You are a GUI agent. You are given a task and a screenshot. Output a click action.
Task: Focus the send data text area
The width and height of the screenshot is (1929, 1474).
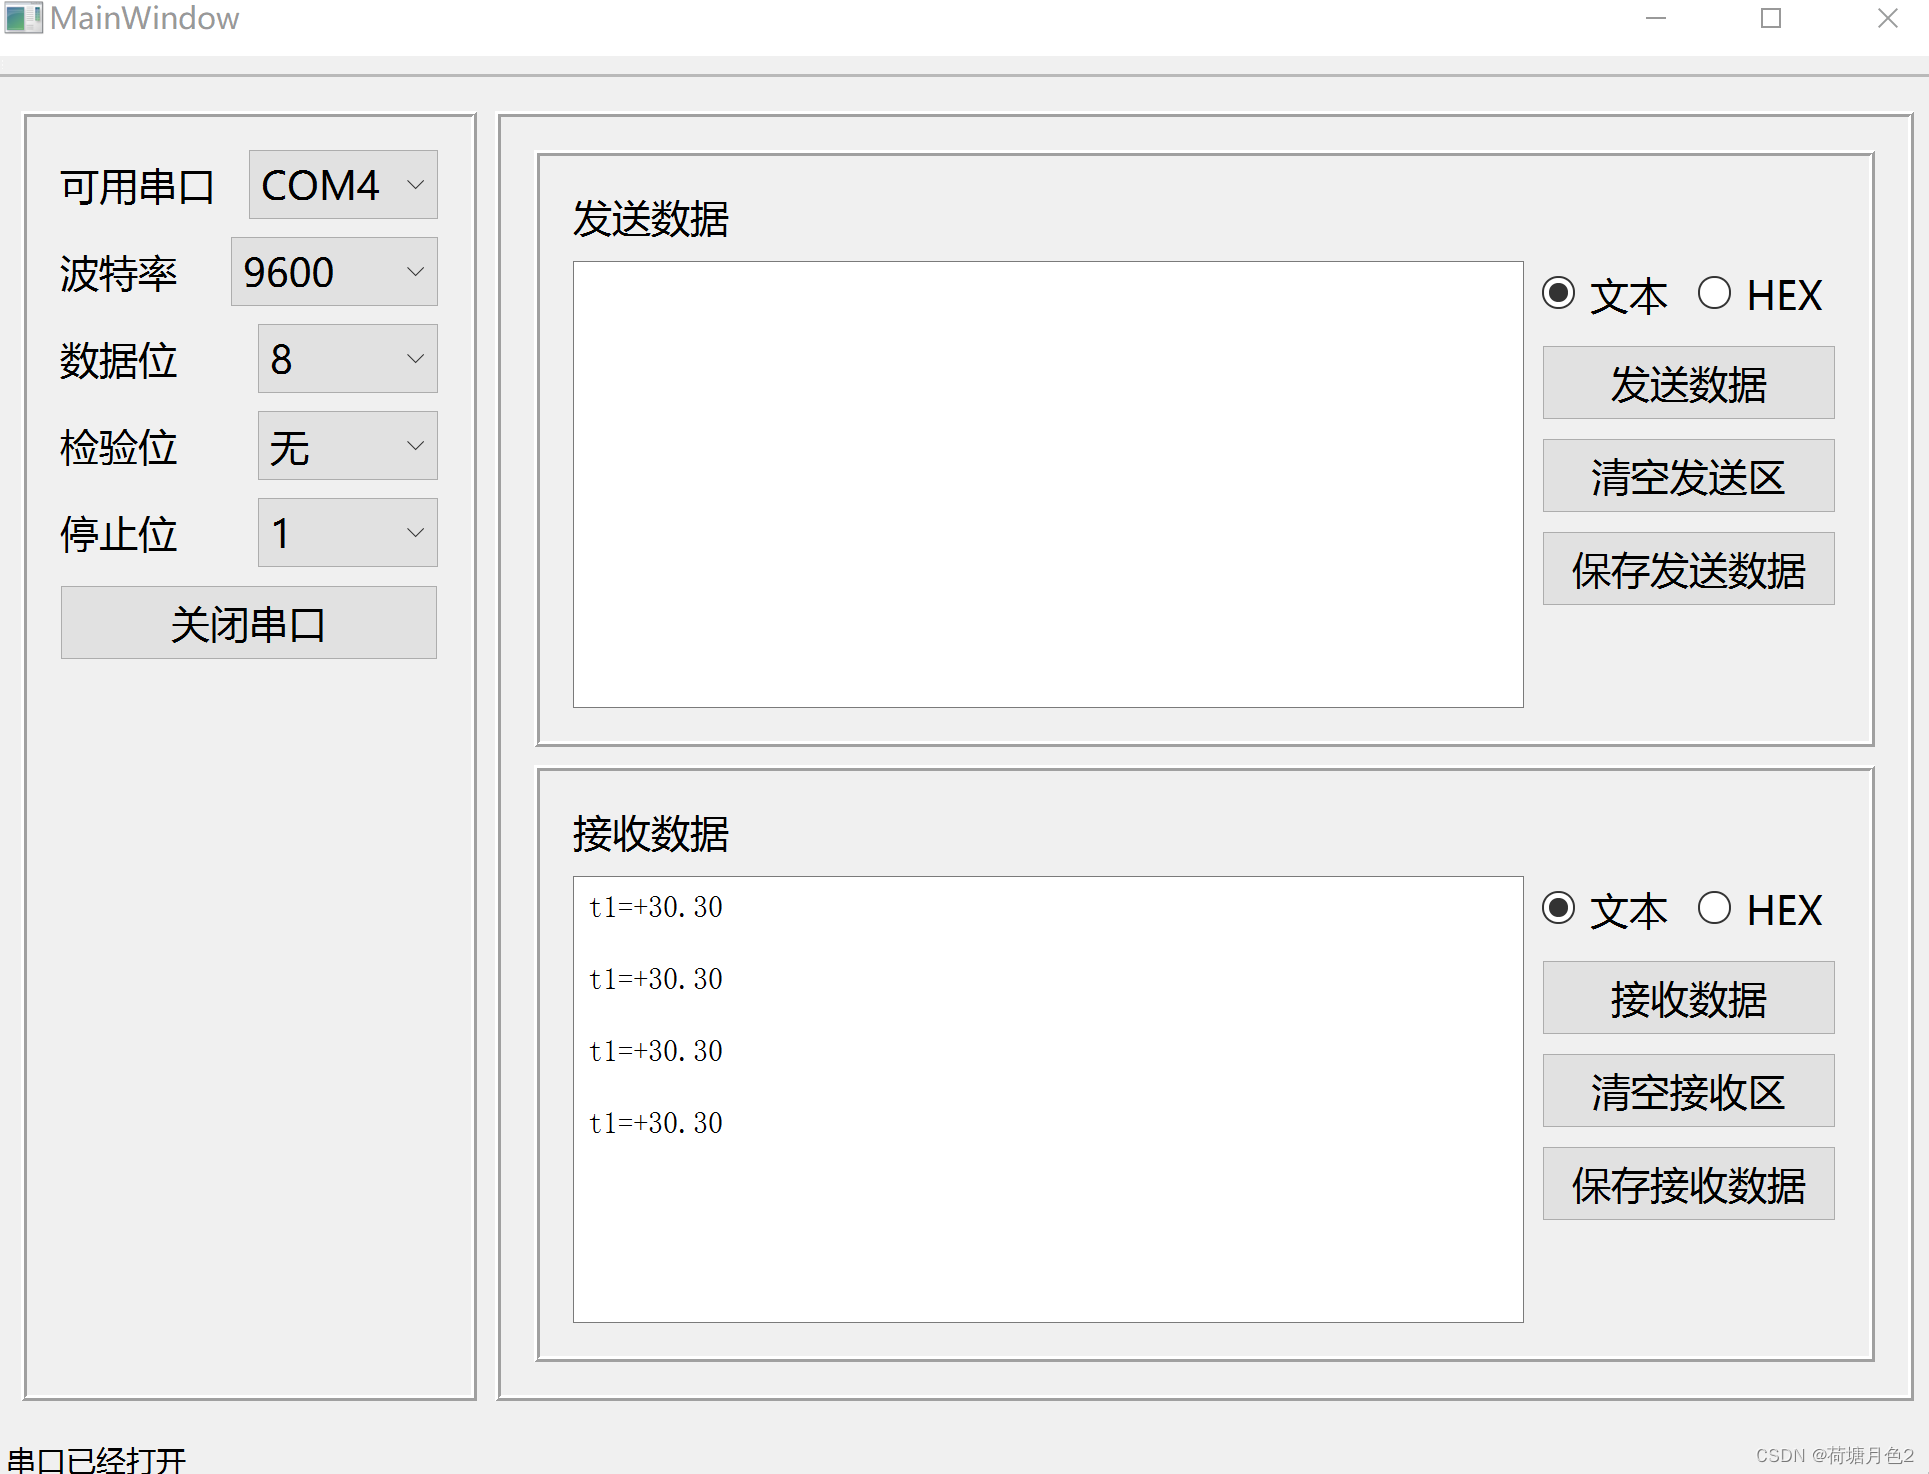click(x=1048, y=485)
